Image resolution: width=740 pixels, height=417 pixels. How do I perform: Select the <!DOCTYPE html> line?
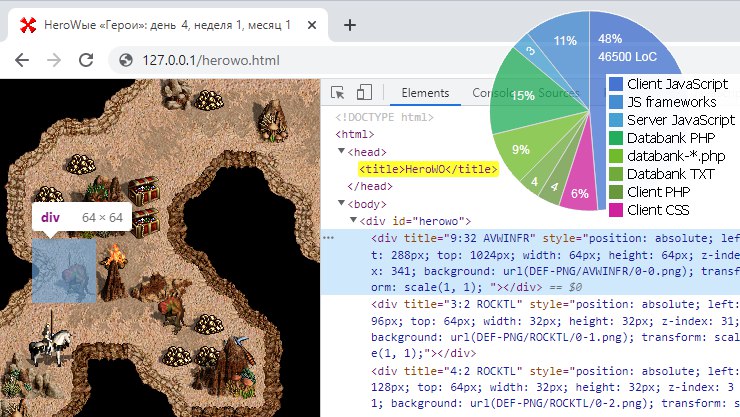[384, 117]
